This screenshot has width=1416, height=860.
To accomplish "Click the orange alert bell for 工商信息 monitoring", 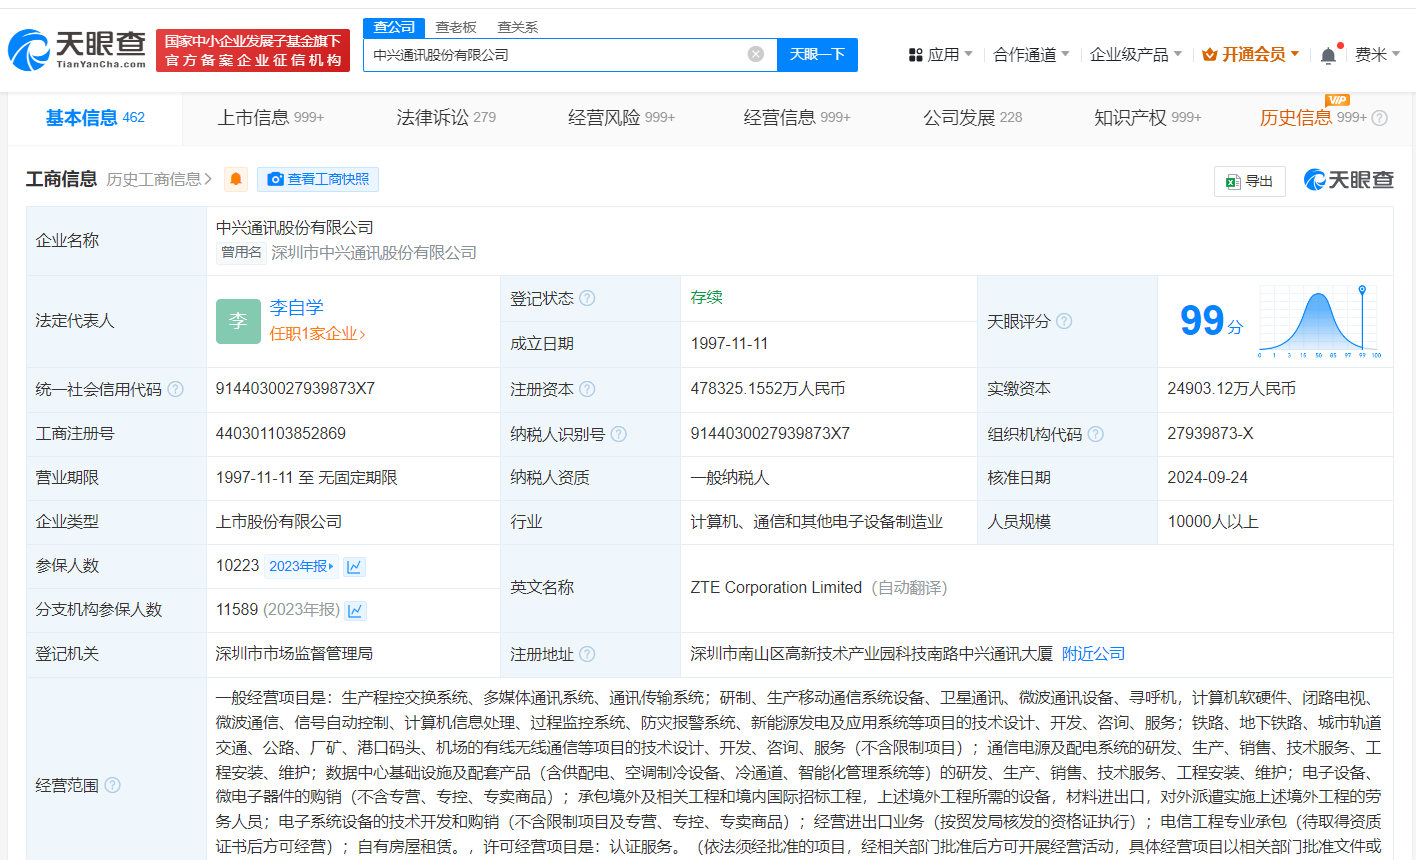I will coord(236,179).
